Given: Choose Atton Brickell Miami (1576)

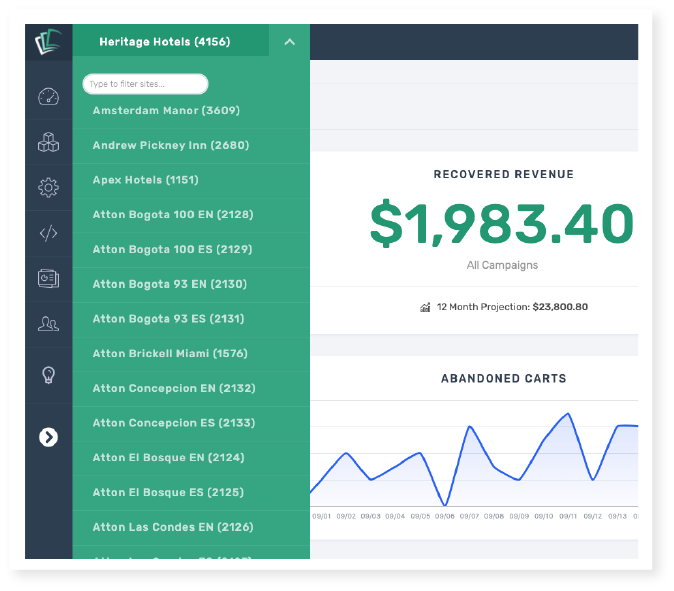Looking at the screenshot, I should click(x=170, y=353).
